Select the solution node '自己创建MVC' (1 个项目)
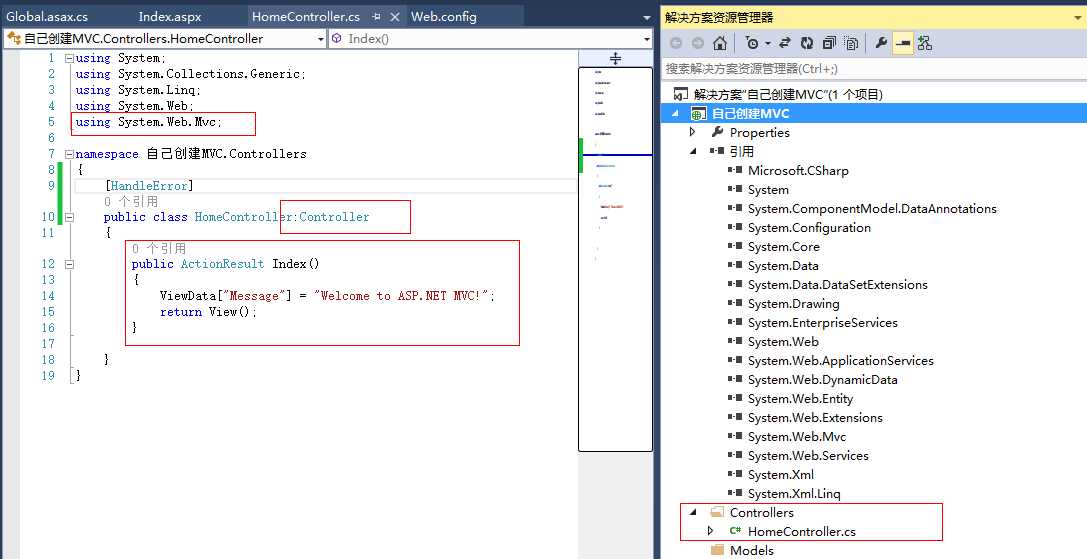The height and width of the screenshot is (559, 1087). tap(788, 94)
